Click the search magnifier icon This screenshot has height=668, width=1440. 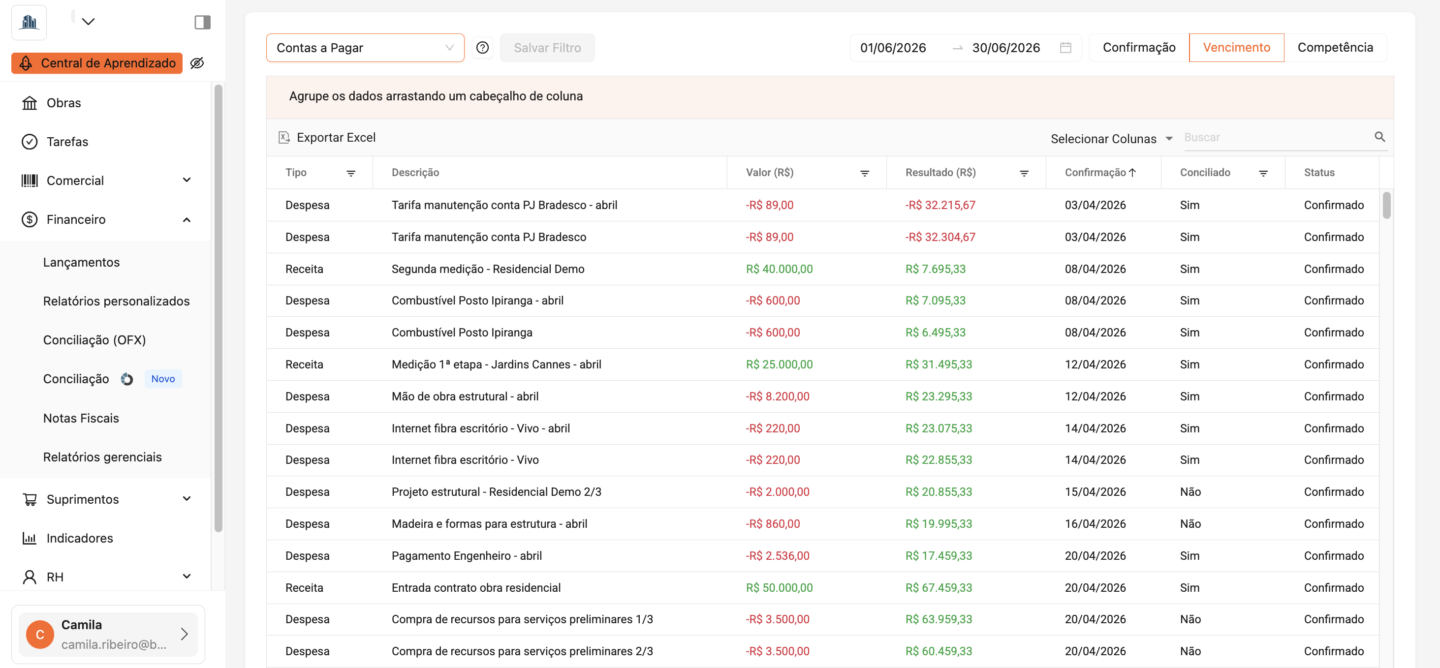[x=1380, y=138]
